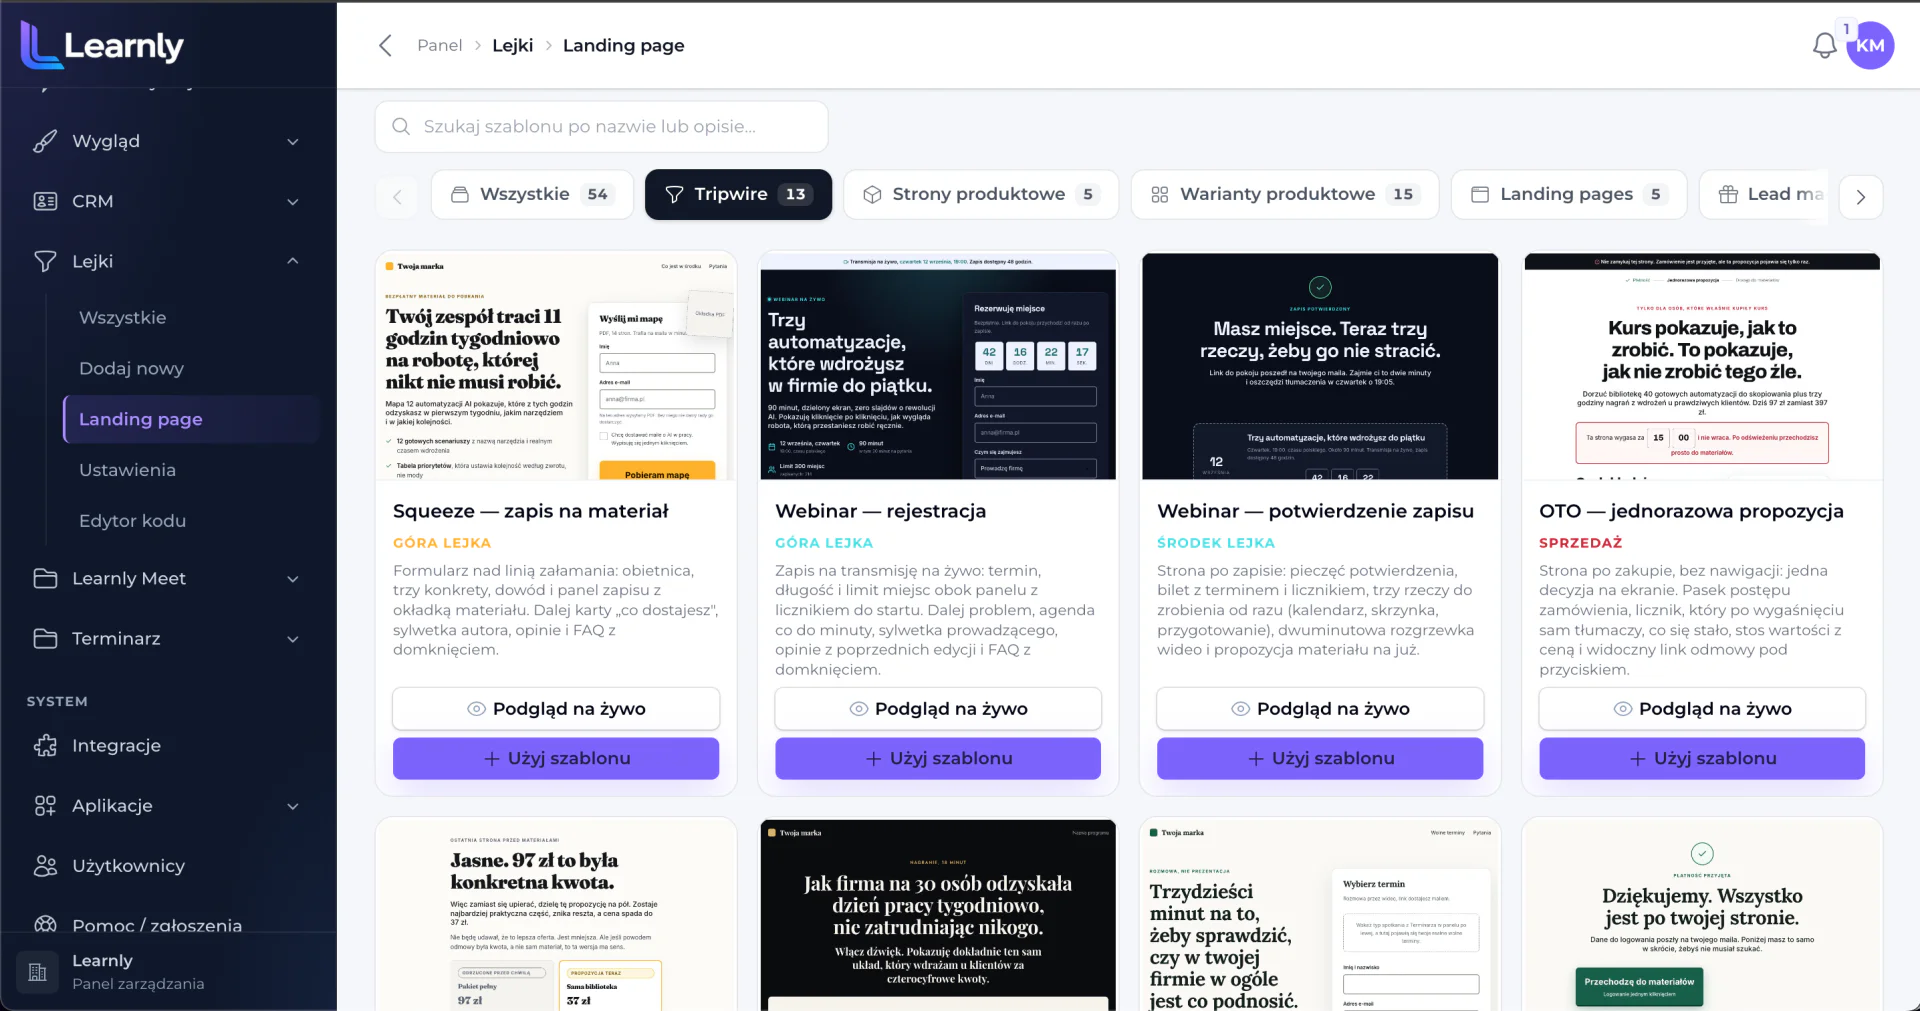Viewport: 1920px width, 1011px height.
Task: Open the Squeeze template thumbnail
Action: tap(556, 366)
